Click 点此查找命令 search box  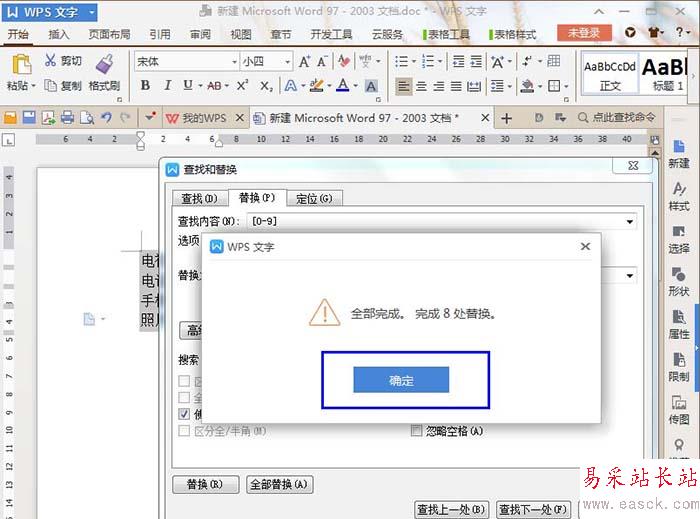(x=616, y=117)
